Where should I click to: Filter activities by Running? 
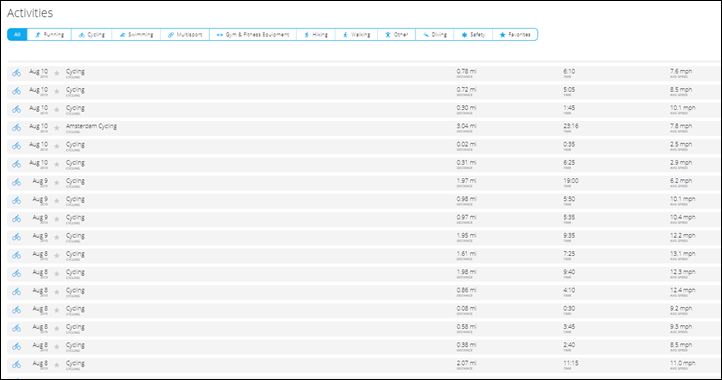pos(49,35)
